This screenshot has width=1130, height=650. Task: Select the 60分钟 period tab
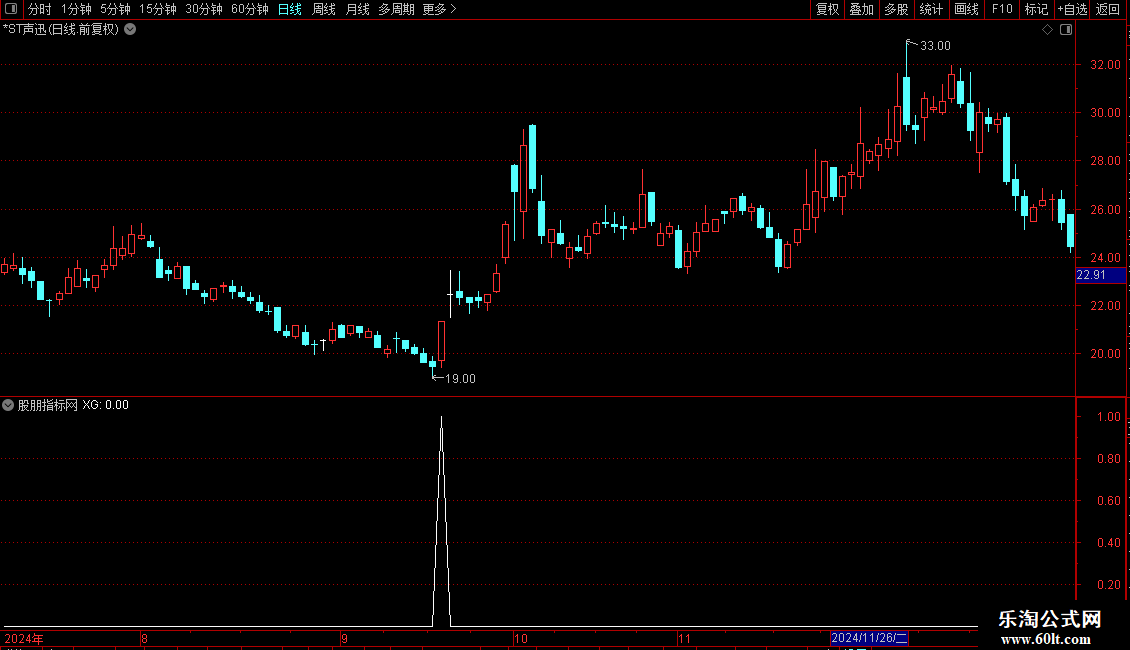250,9
